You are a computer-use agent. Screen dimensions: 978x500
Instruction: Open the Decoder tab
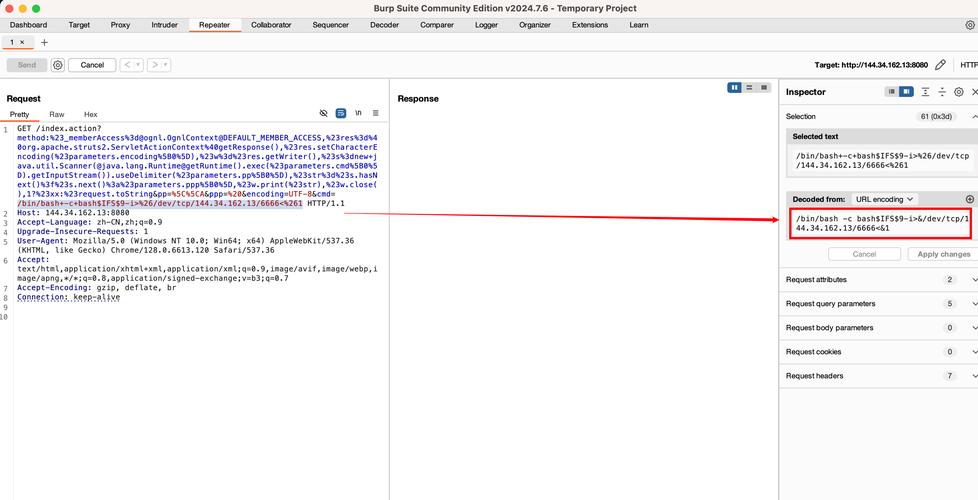[x=384, y=25]
